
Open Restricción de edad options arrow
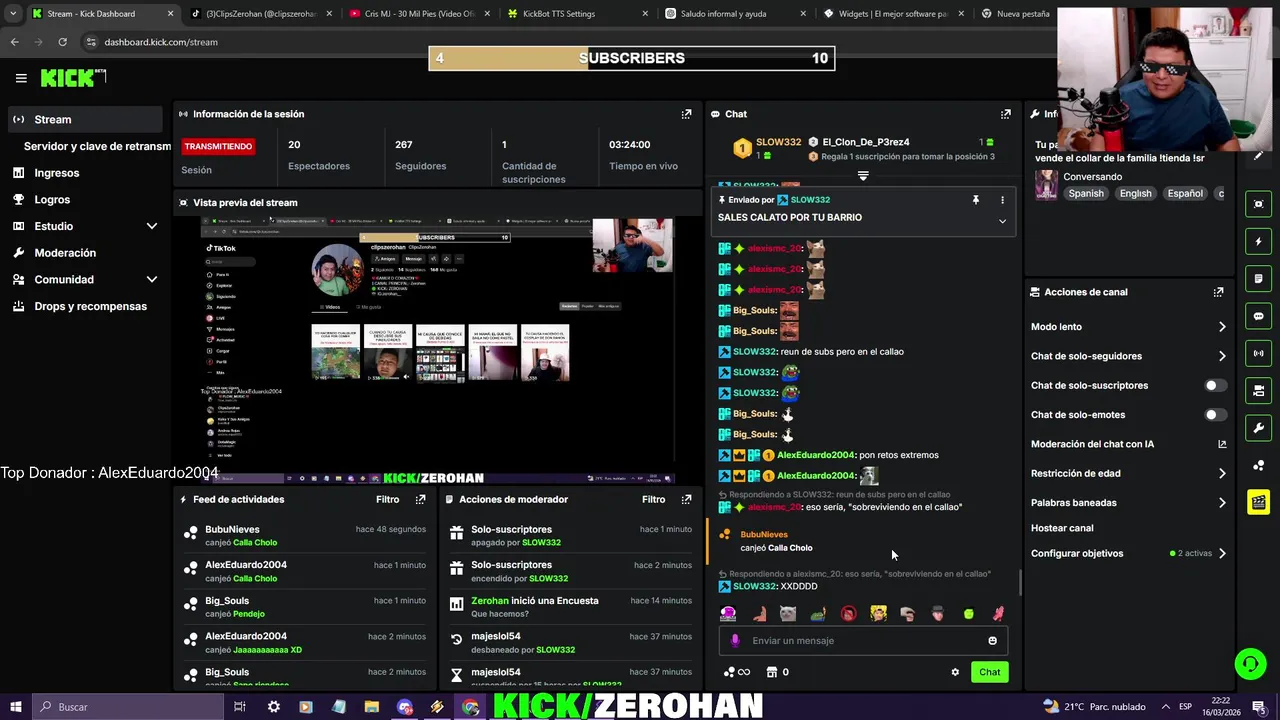pyautogui.click(x=1221, y=473)
